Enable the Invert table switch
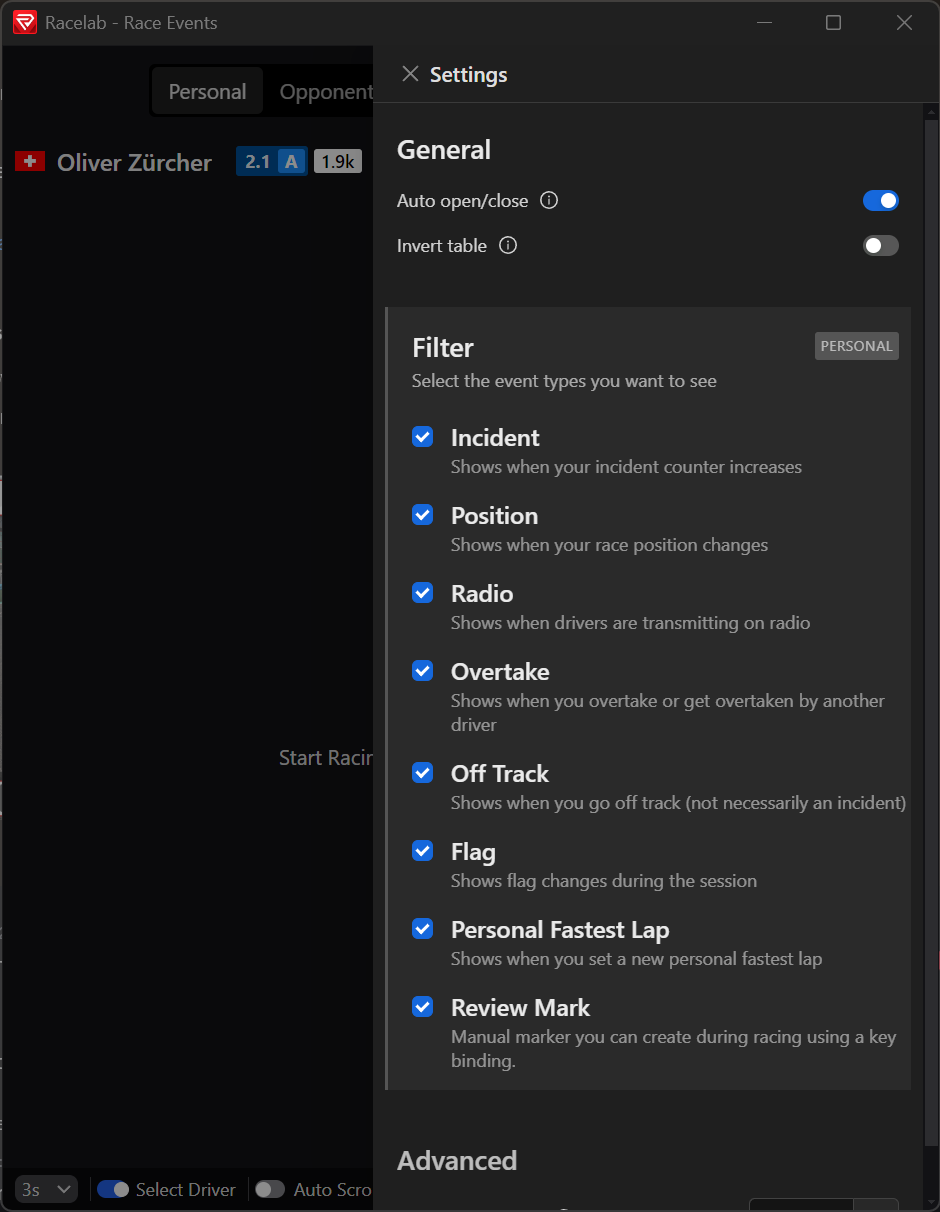 coord(880,245)
